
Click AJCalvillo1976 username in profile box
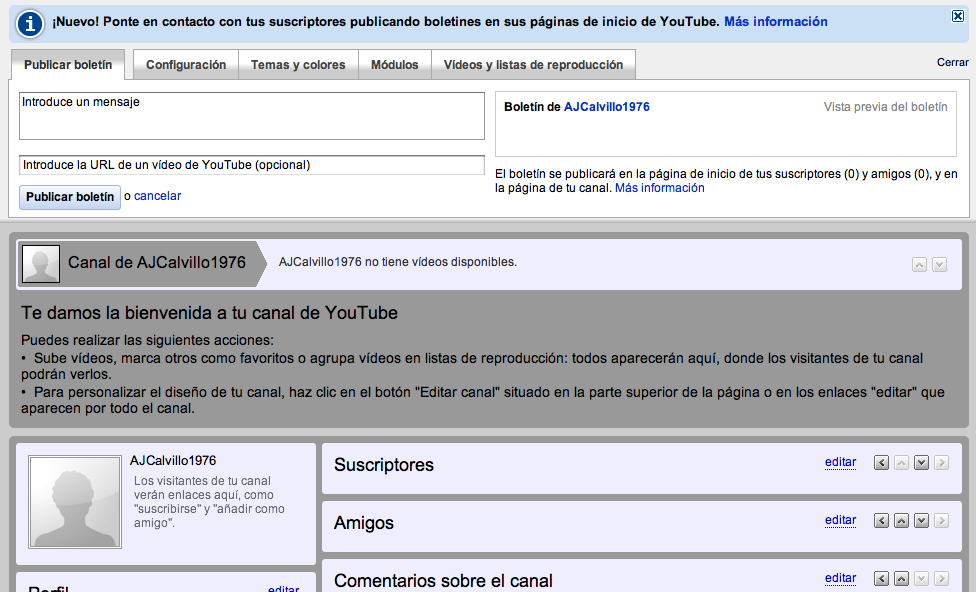[173, 461]
